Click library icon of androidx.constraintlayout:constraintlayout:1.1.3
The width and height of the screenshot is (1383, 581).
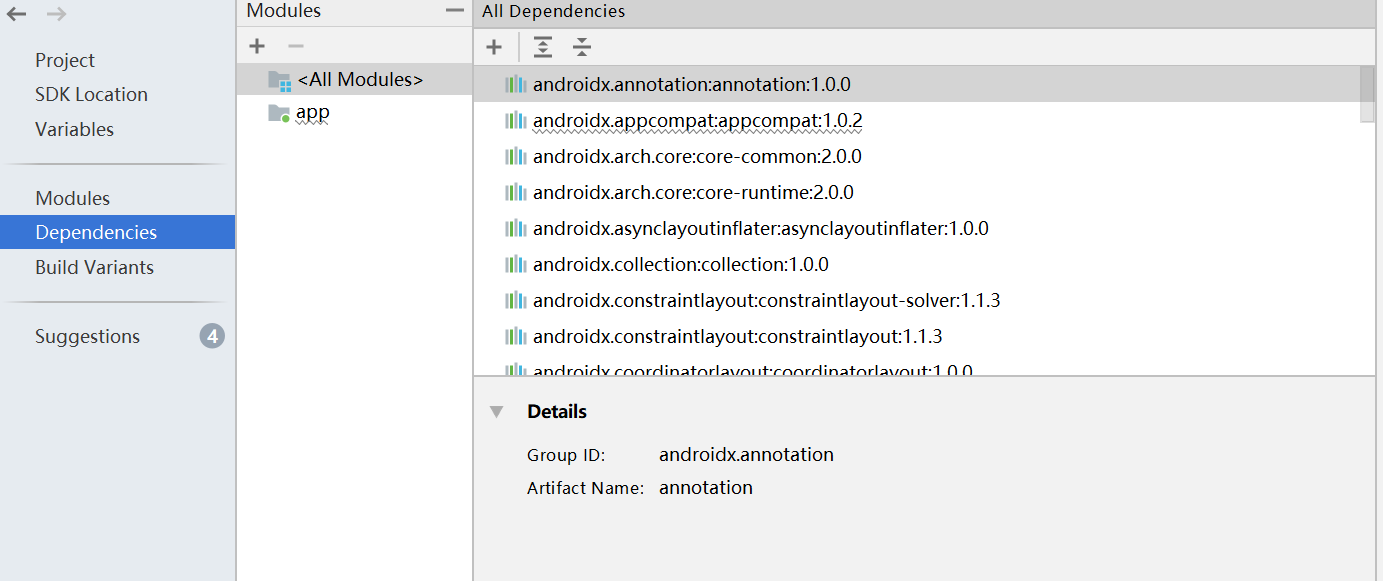pyautogui.click(x=516, y=337)
